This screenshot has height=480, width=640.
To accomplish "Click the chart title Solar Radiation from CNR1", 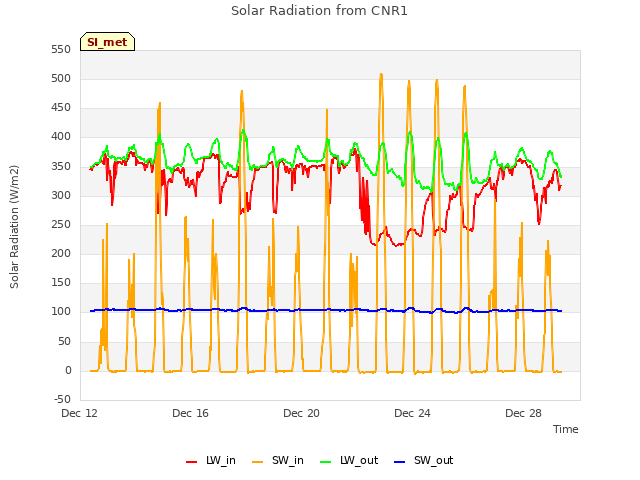I will (x=319, y=11).
